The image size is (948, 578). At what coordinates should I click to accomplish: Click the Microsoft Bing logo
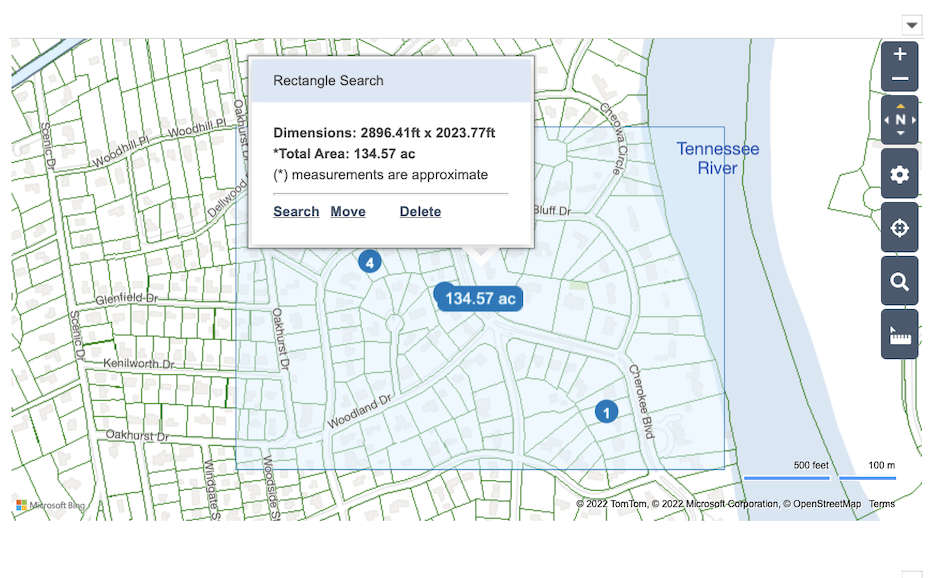tap(51, 505)
